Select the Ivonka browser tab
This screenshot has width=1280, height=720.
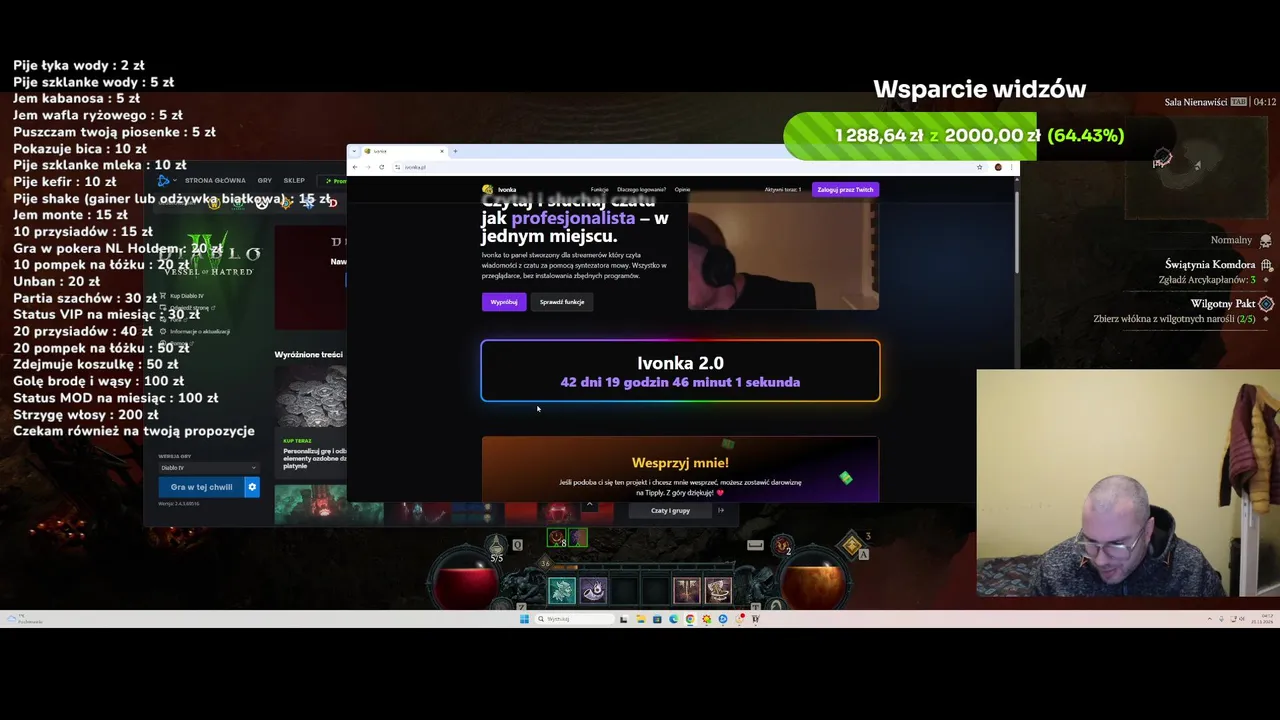tap(405, 151)
